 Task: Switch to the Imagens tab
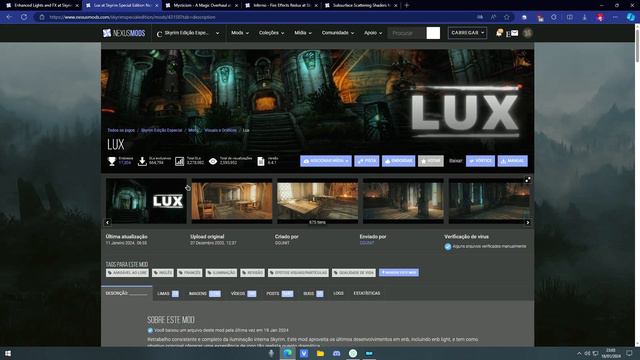(x=204, y=293)
